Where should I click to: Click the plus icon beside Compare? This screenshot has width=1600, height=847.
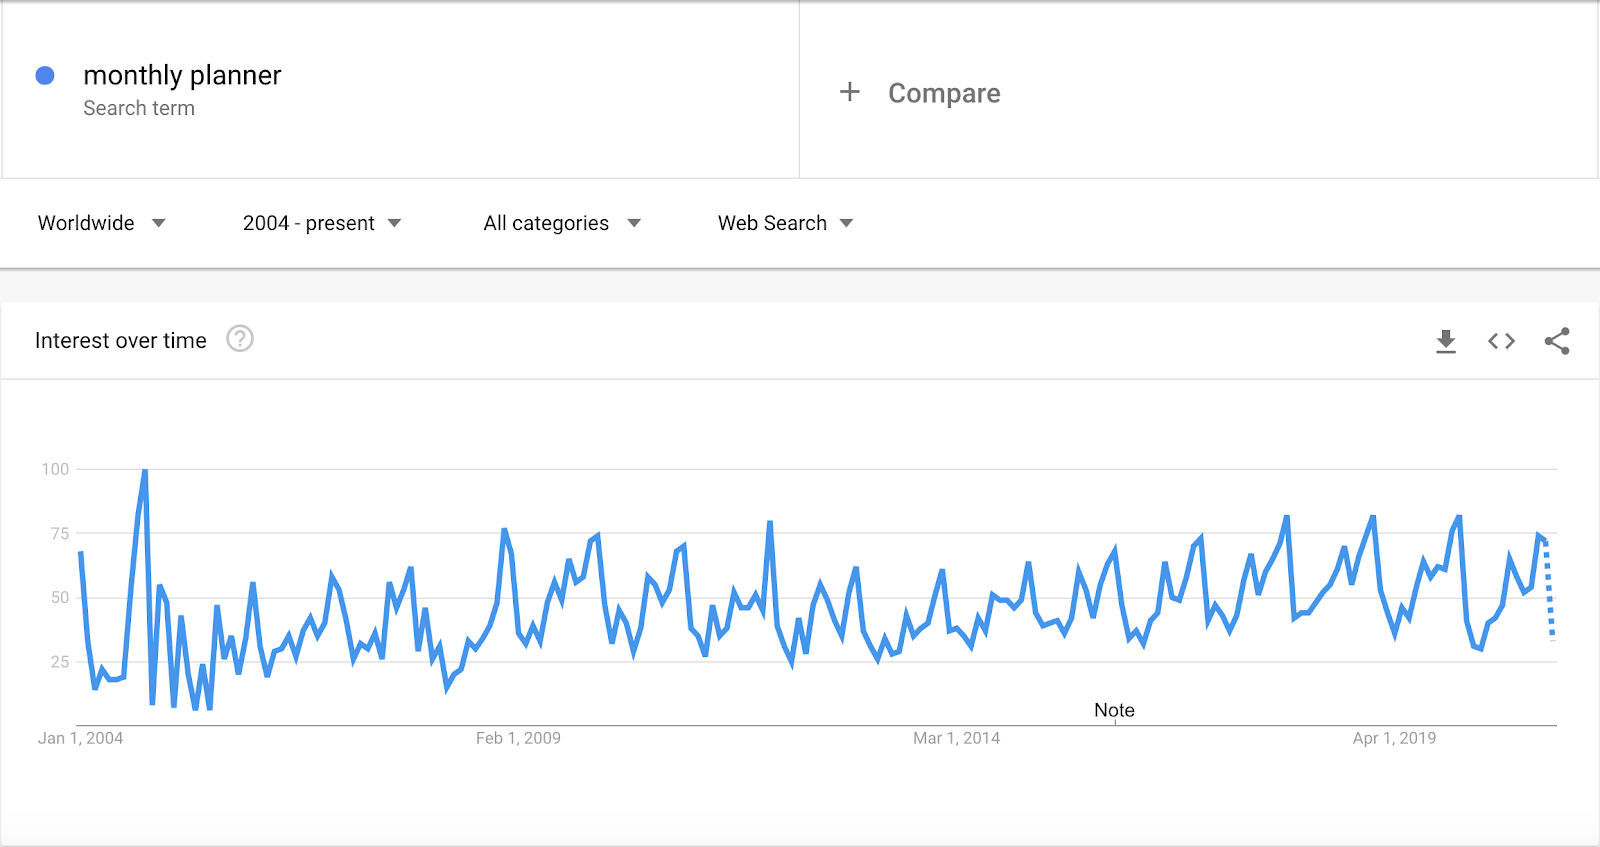coord(850,92)
